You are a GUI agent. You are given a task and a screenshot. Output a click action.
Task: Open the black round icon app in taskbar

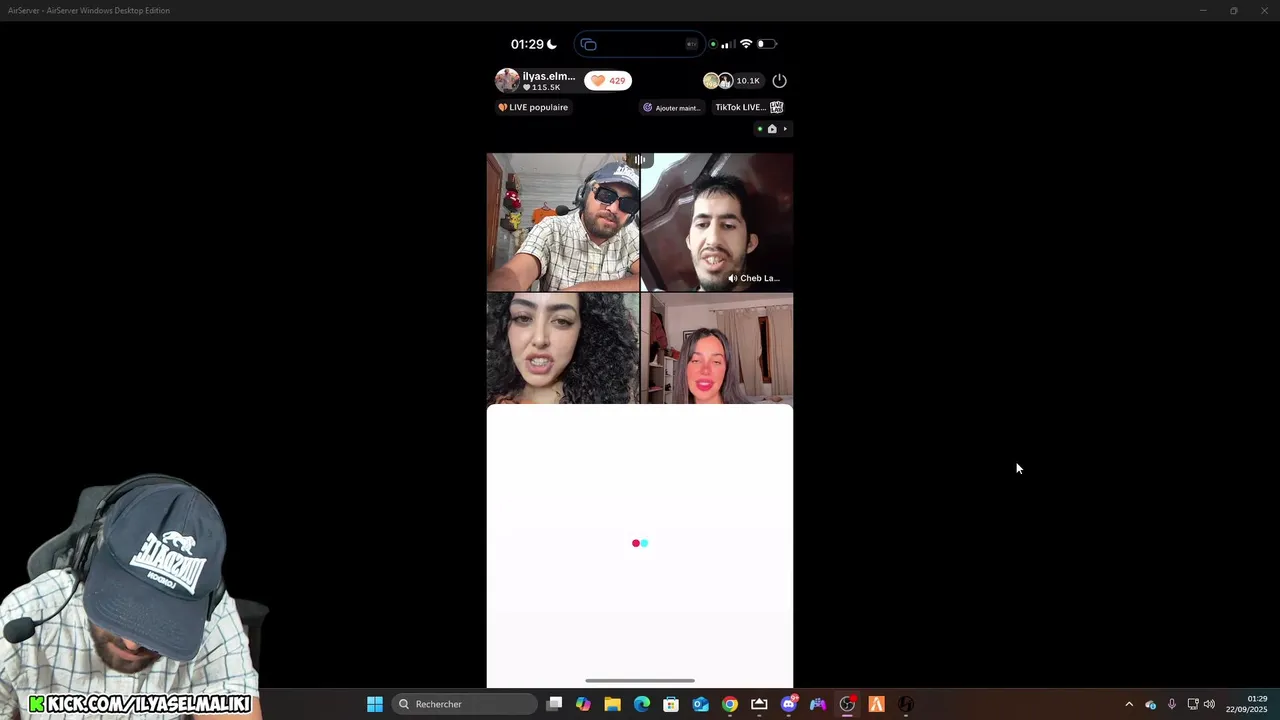pyautogui.click(x=906, y=704)
